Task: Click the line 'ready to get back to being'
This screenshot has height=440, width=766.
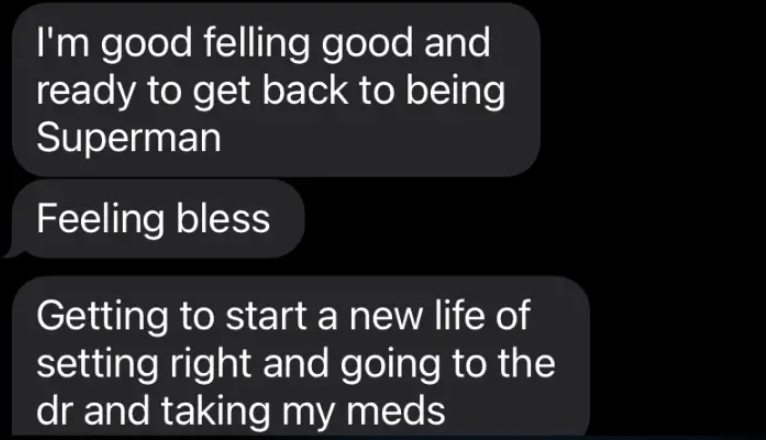Action: [271, 93]
